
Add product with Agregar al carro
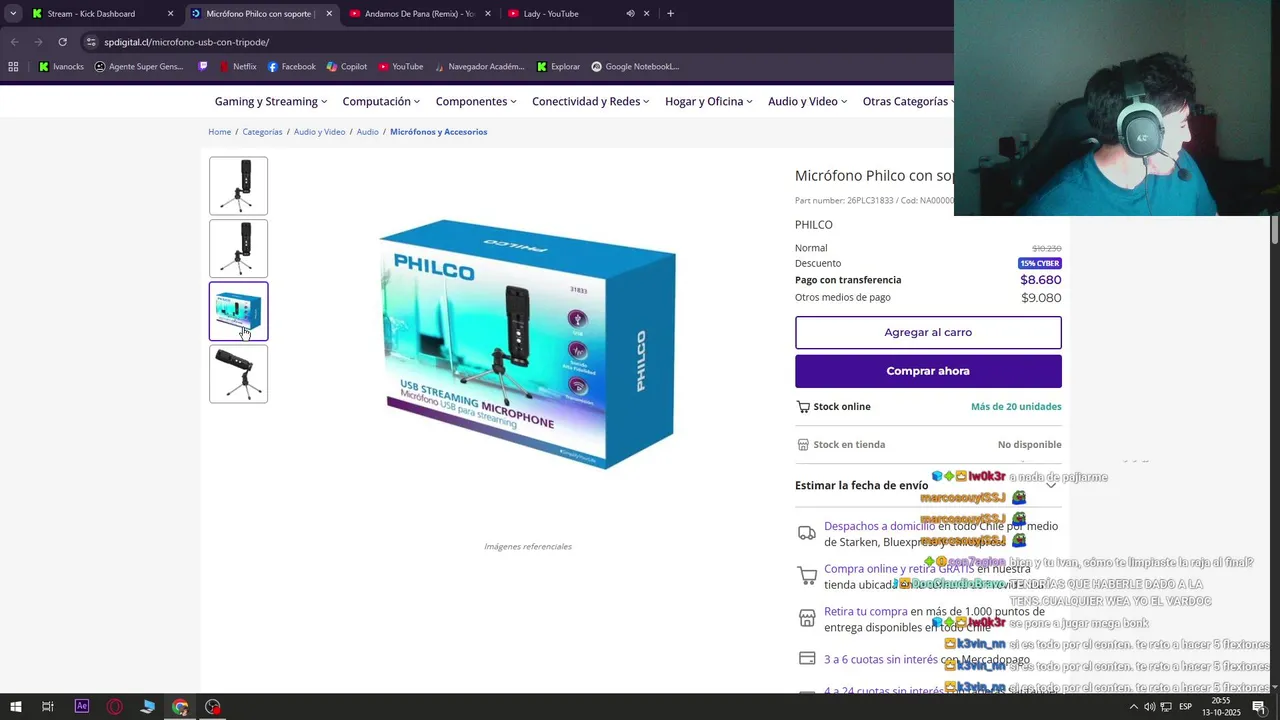[928, 332]
